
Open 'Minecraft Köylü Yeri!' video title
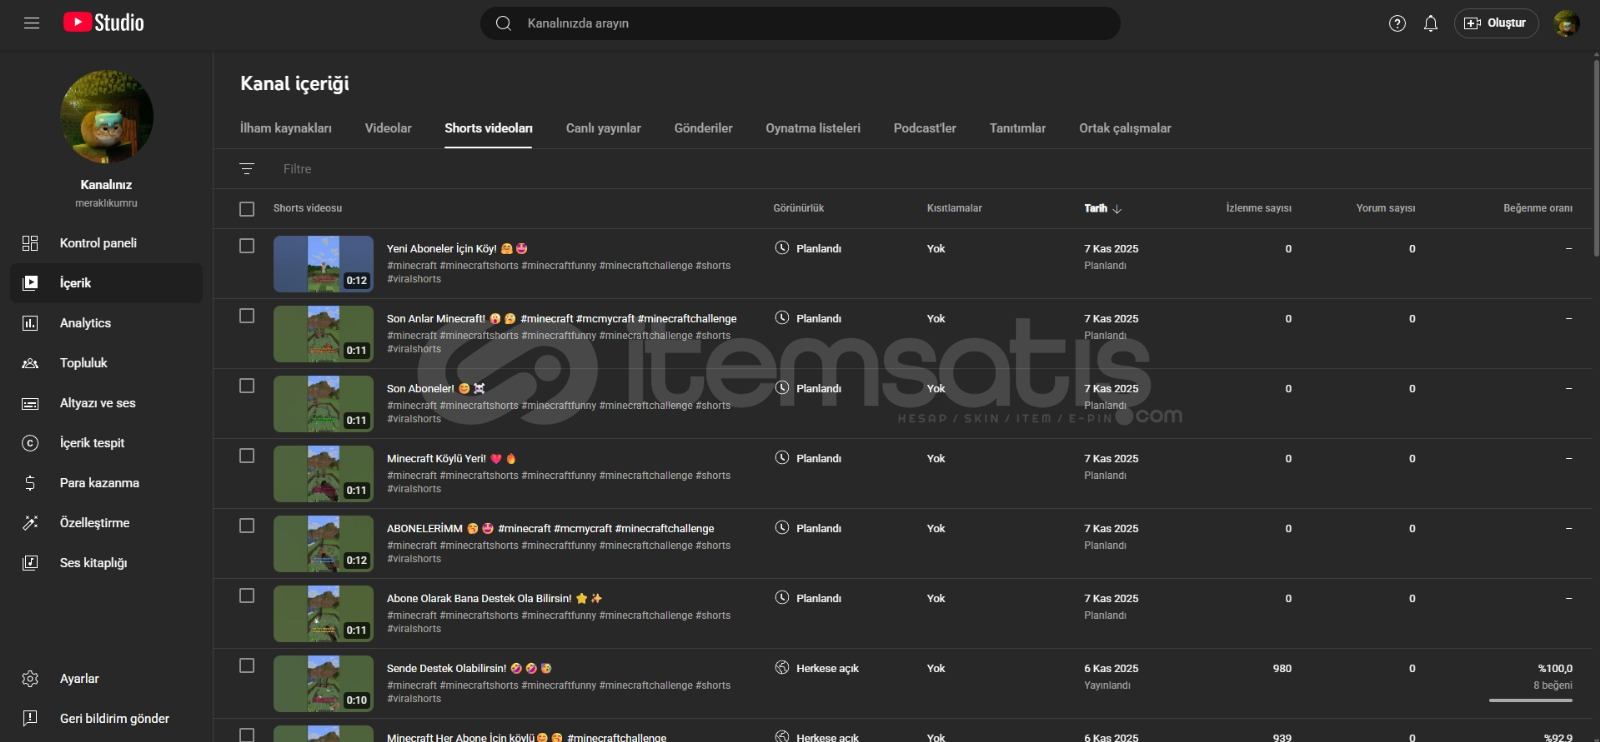436,459
